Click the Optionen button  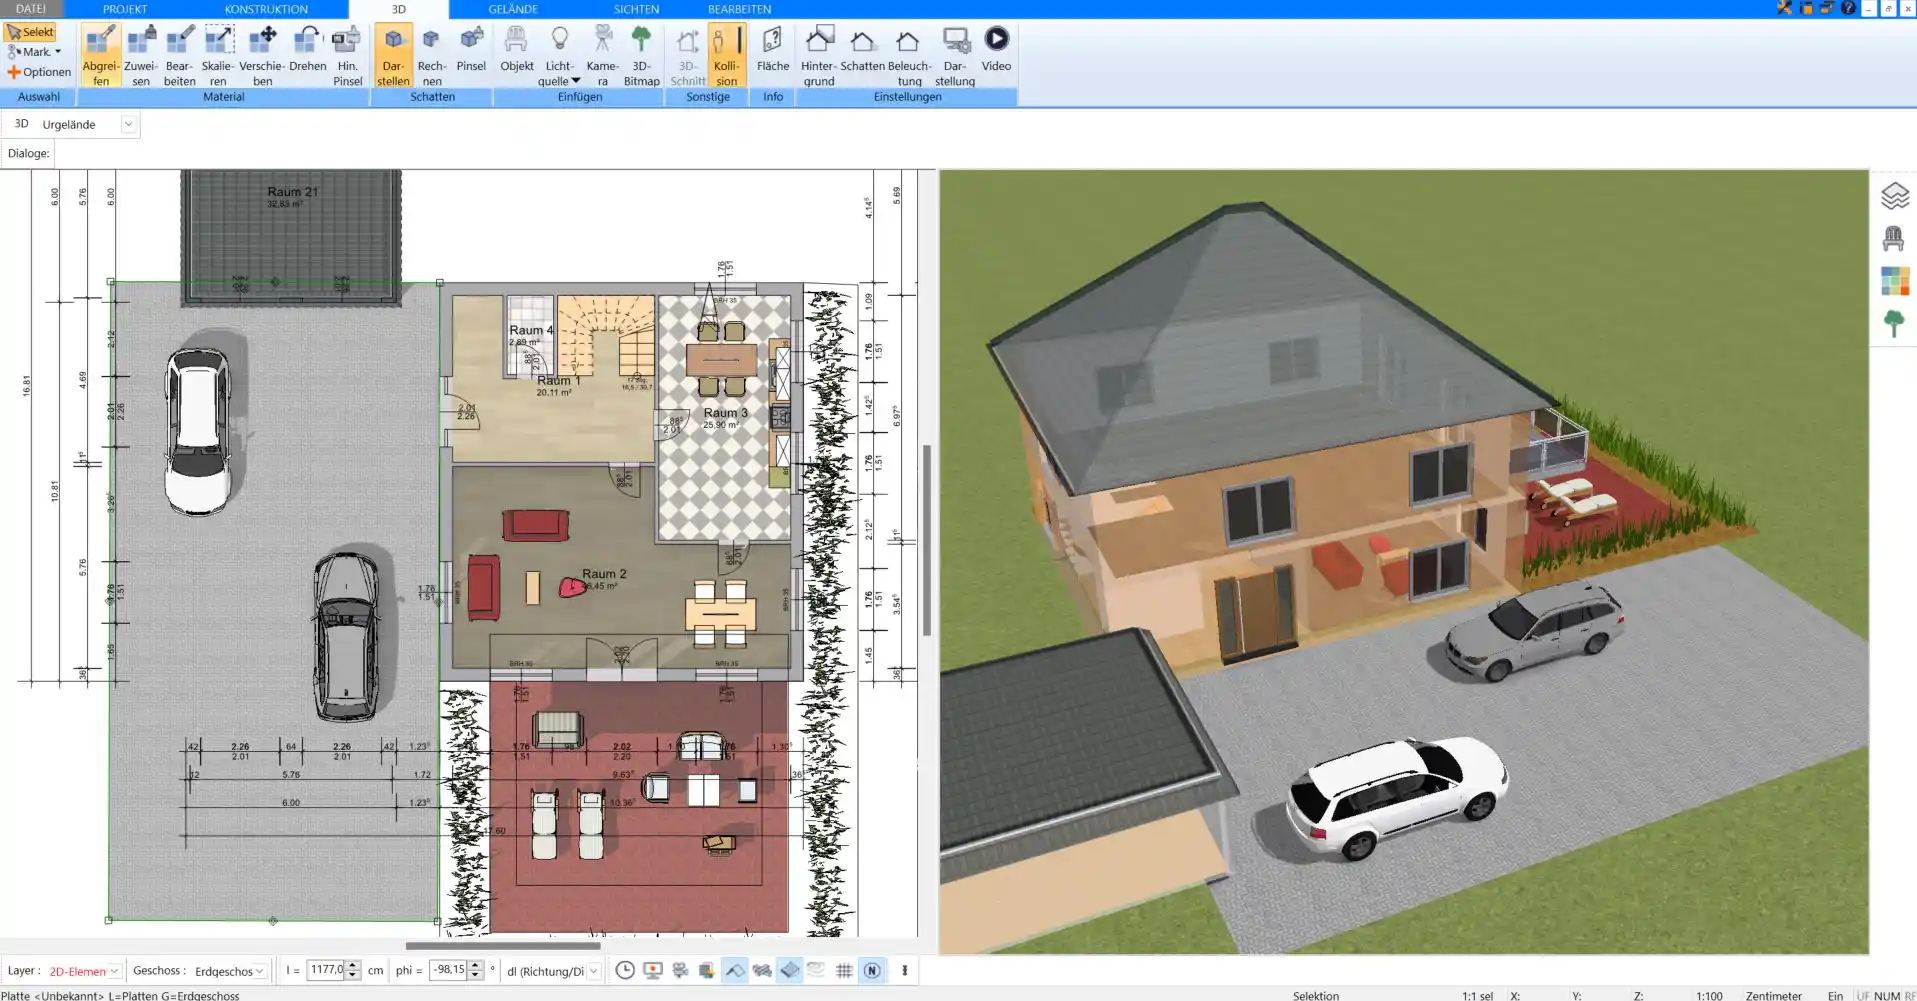(x=39, y=72)
